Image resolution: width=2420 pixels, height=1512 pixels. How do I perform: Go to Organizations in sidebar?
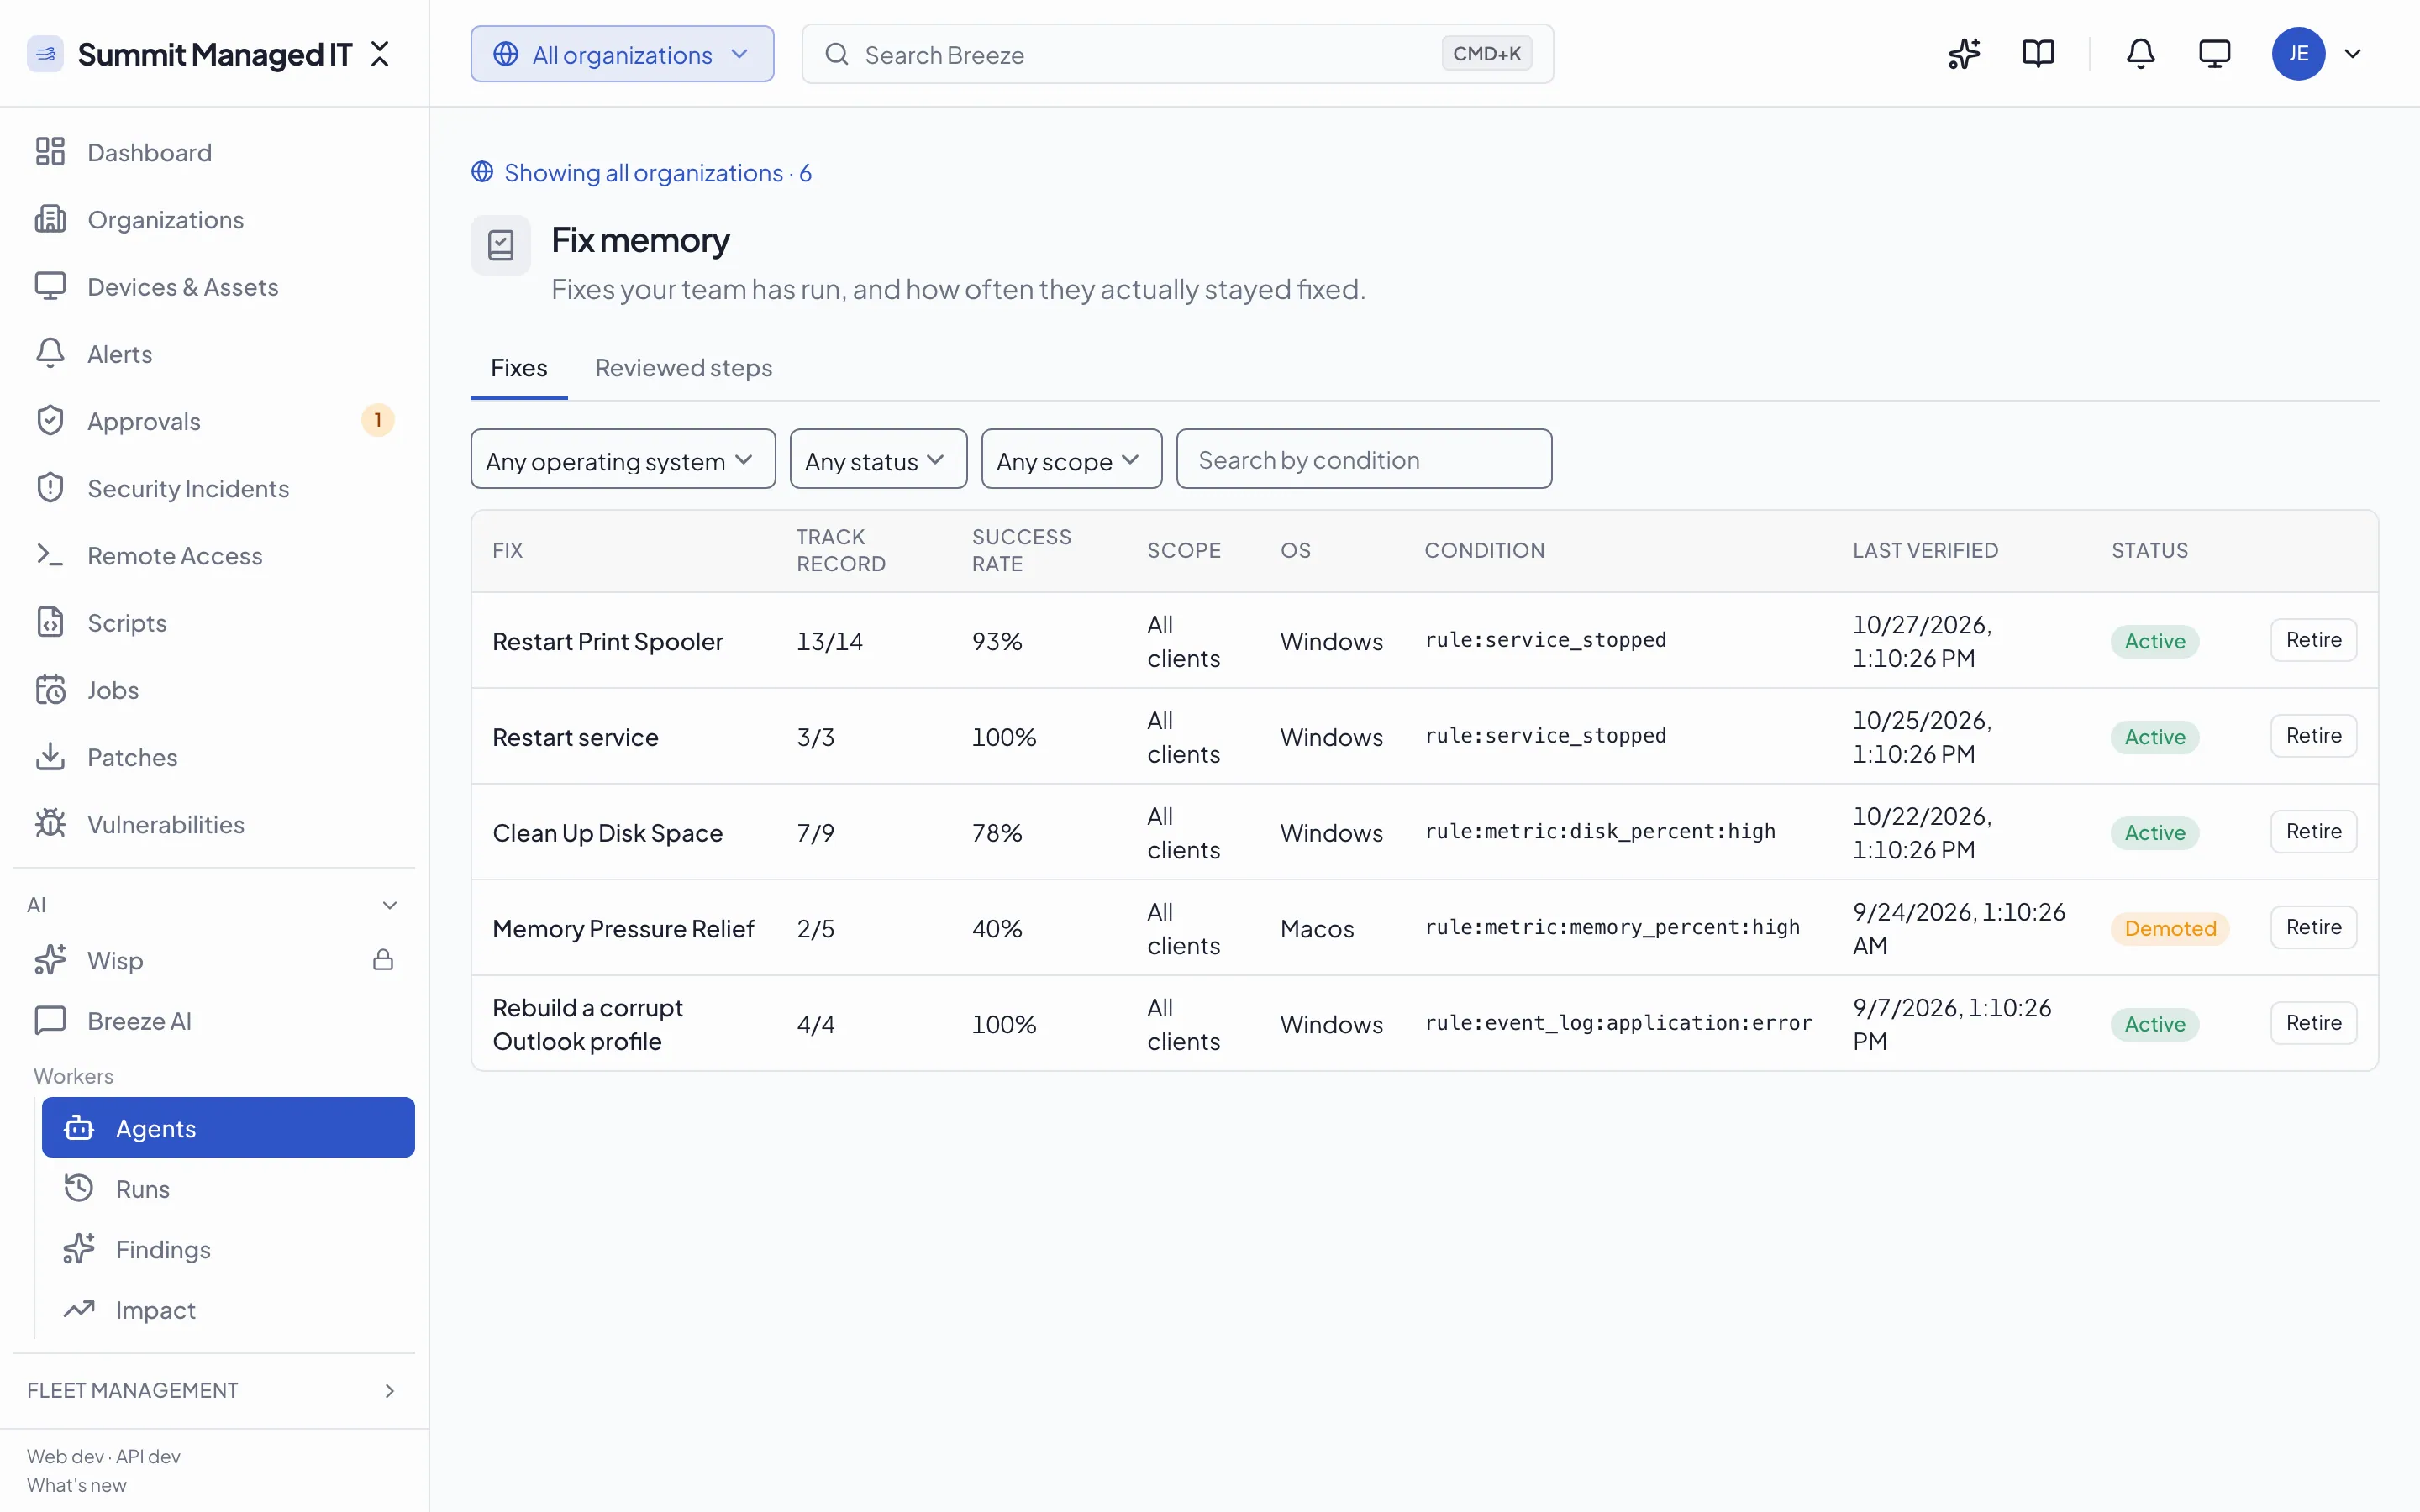pos(214,219)
